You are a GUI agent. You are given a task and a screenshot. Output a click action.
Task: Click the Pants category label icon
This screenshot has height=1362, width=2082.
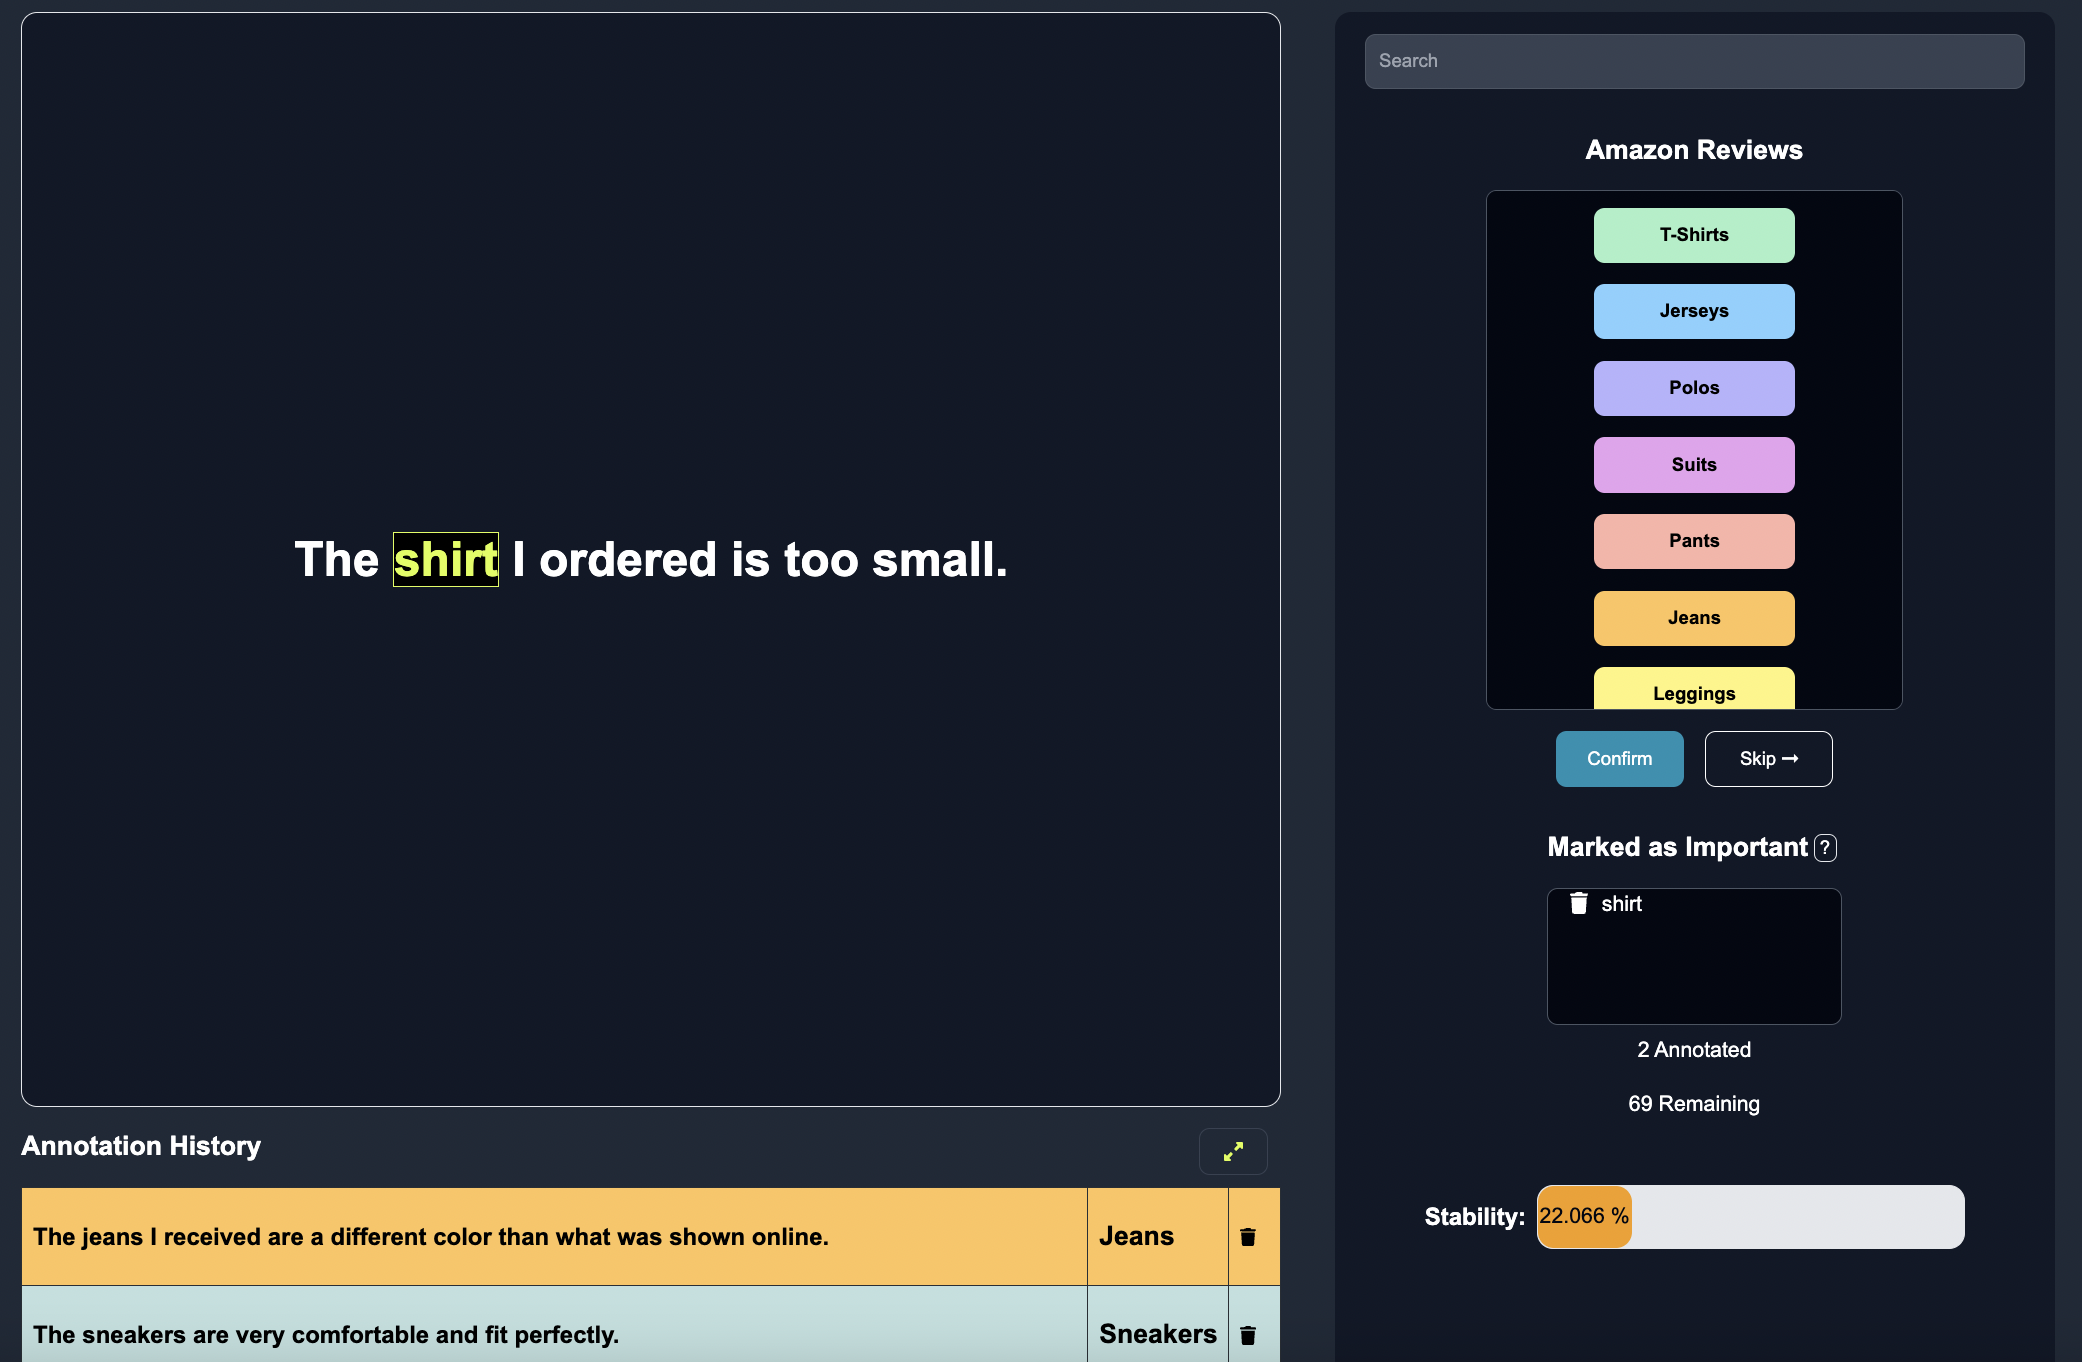click(x=1693, y=541)
